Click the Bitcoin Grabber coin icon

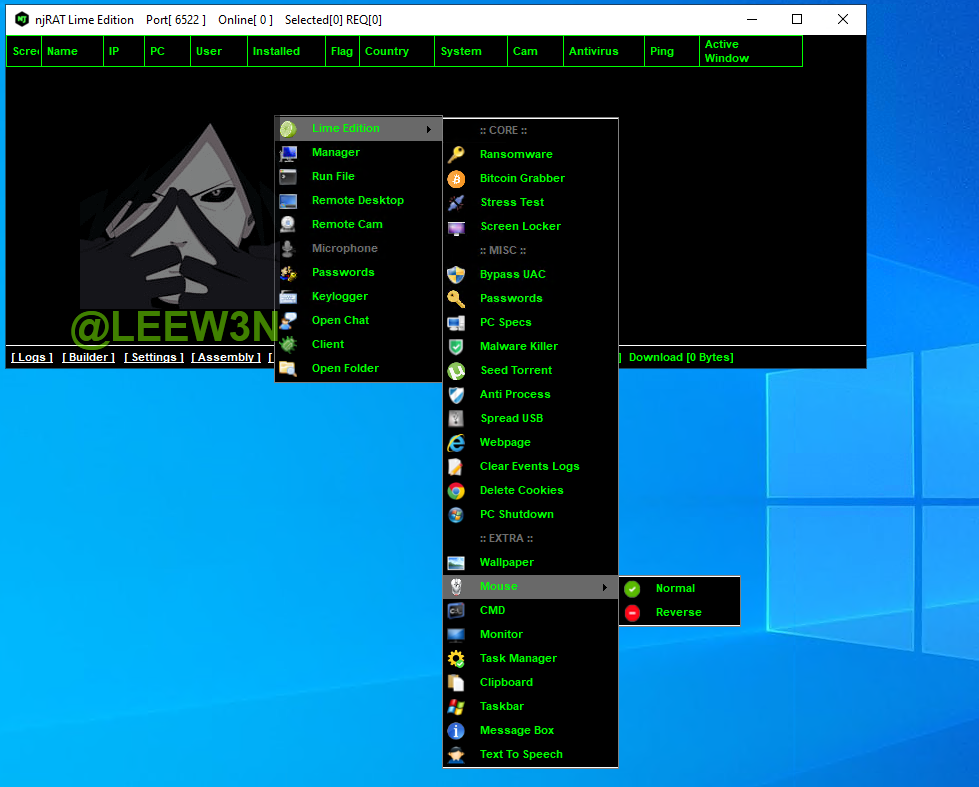(456, 178)
